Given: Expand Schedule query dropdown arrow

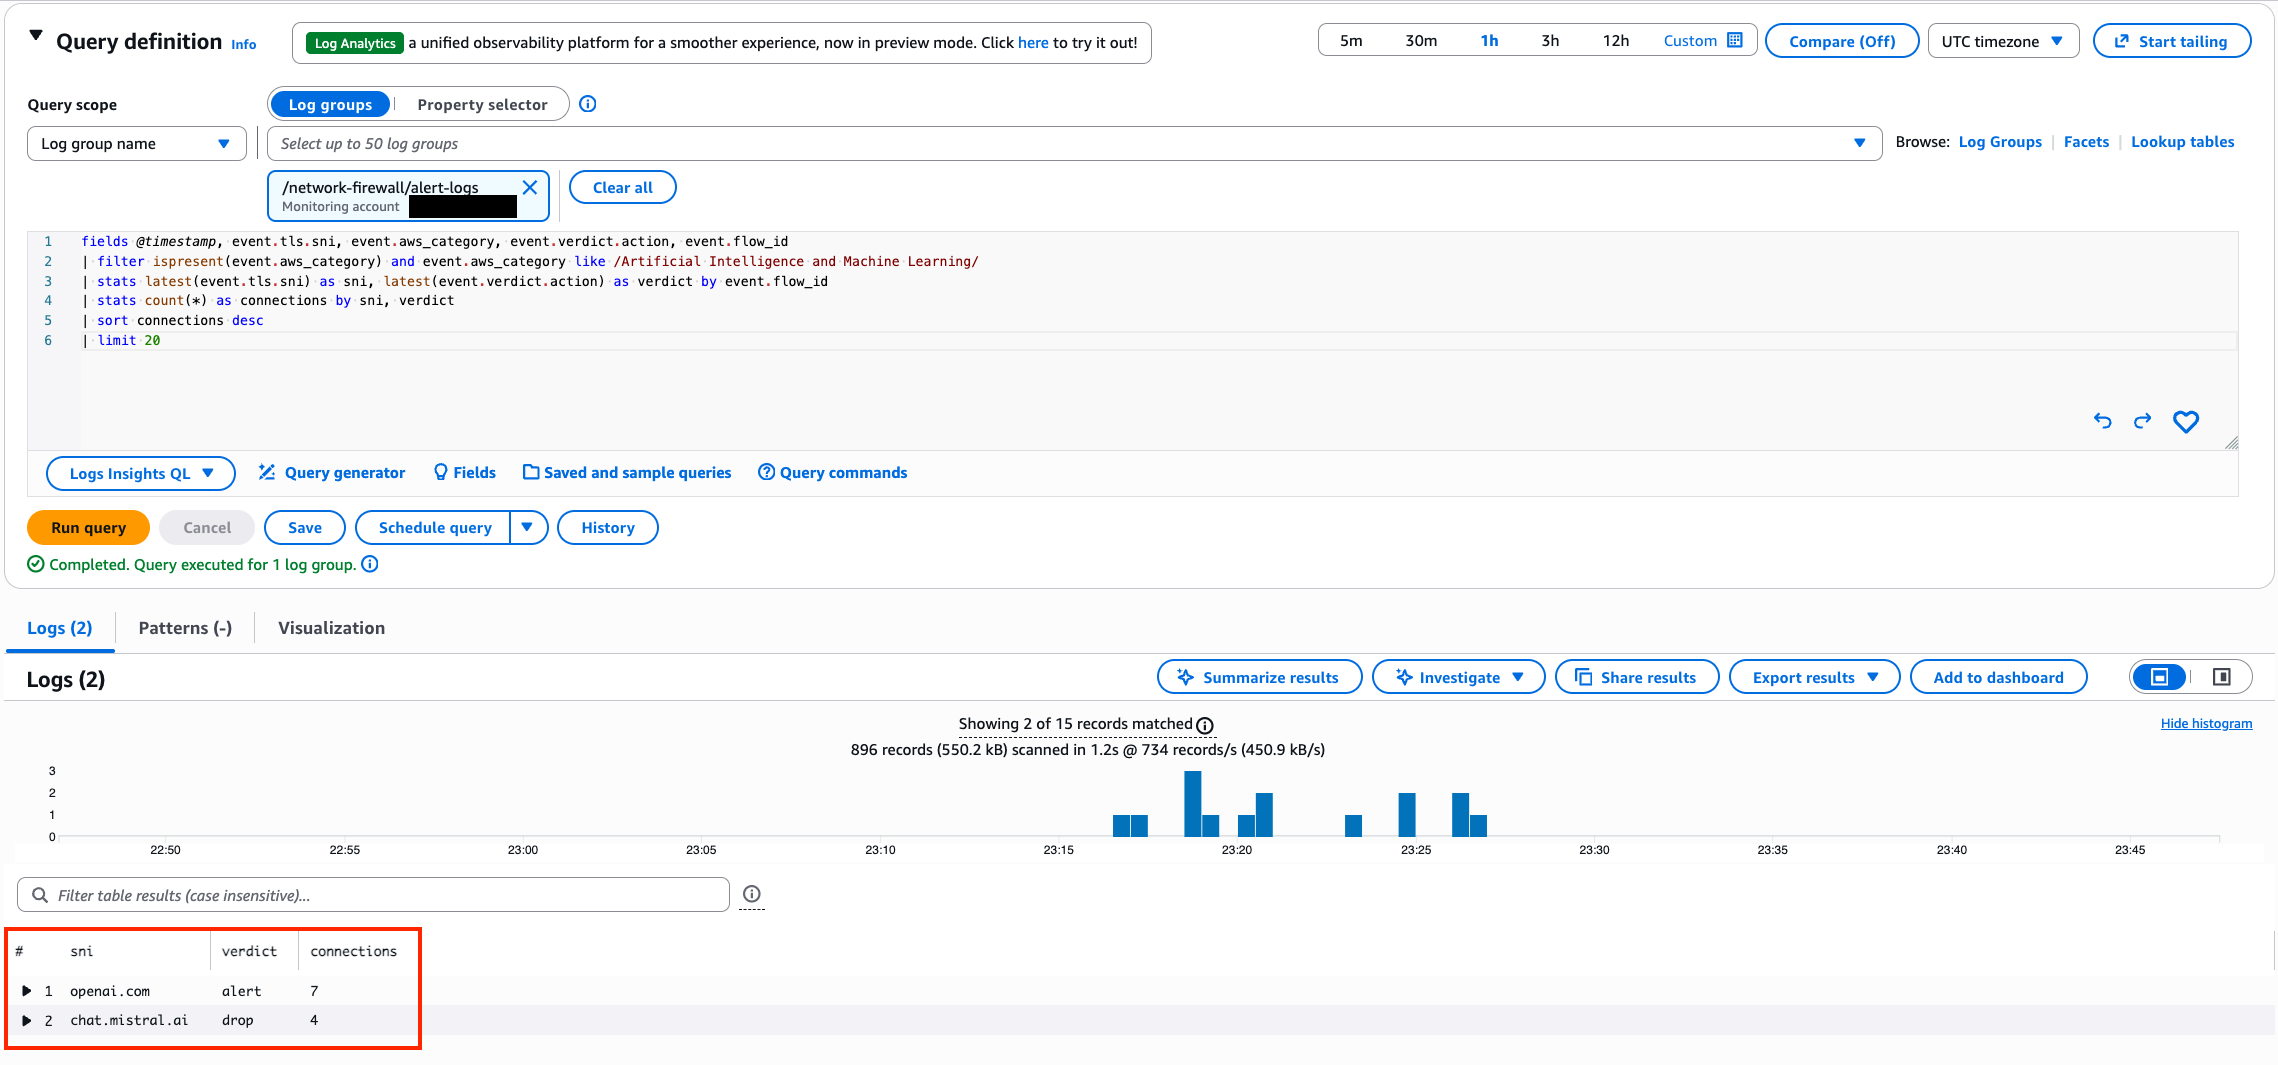Looking at the screenshot, I should coord(528,527).
